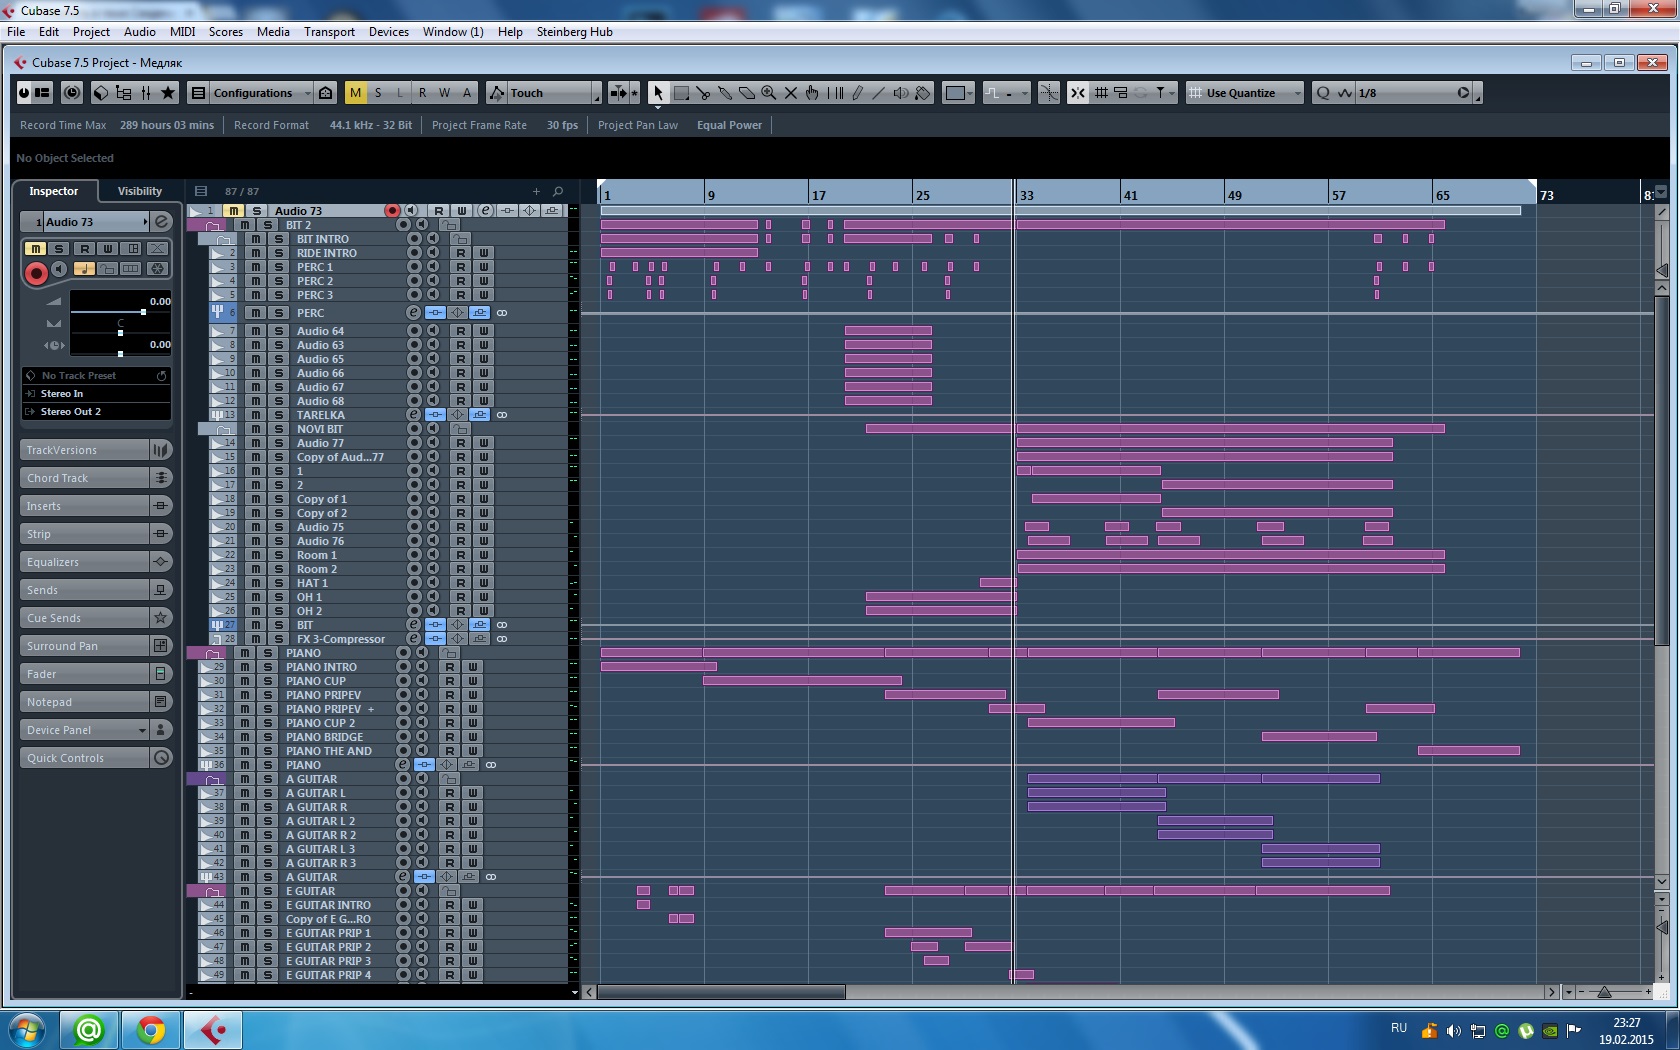
Task: Select the Mute X tool
Action: [x=791, y=93]
